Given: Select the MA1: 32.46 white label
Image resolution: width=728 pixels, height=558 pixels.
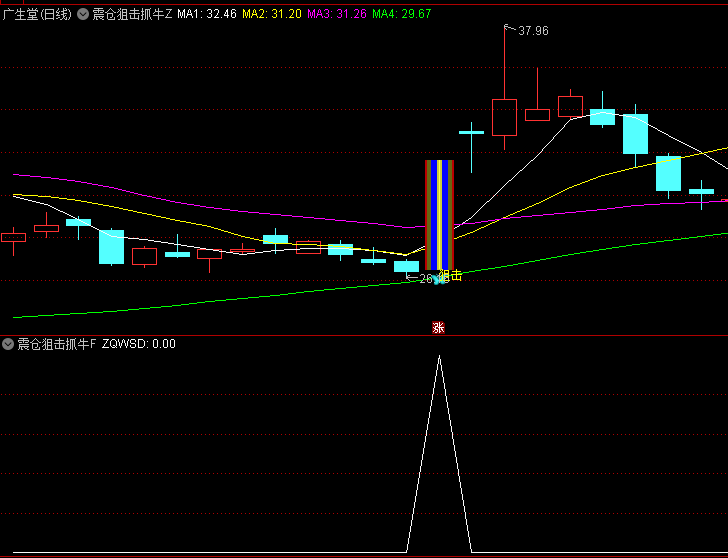Looking at the screenshot, I should (207, 14).
